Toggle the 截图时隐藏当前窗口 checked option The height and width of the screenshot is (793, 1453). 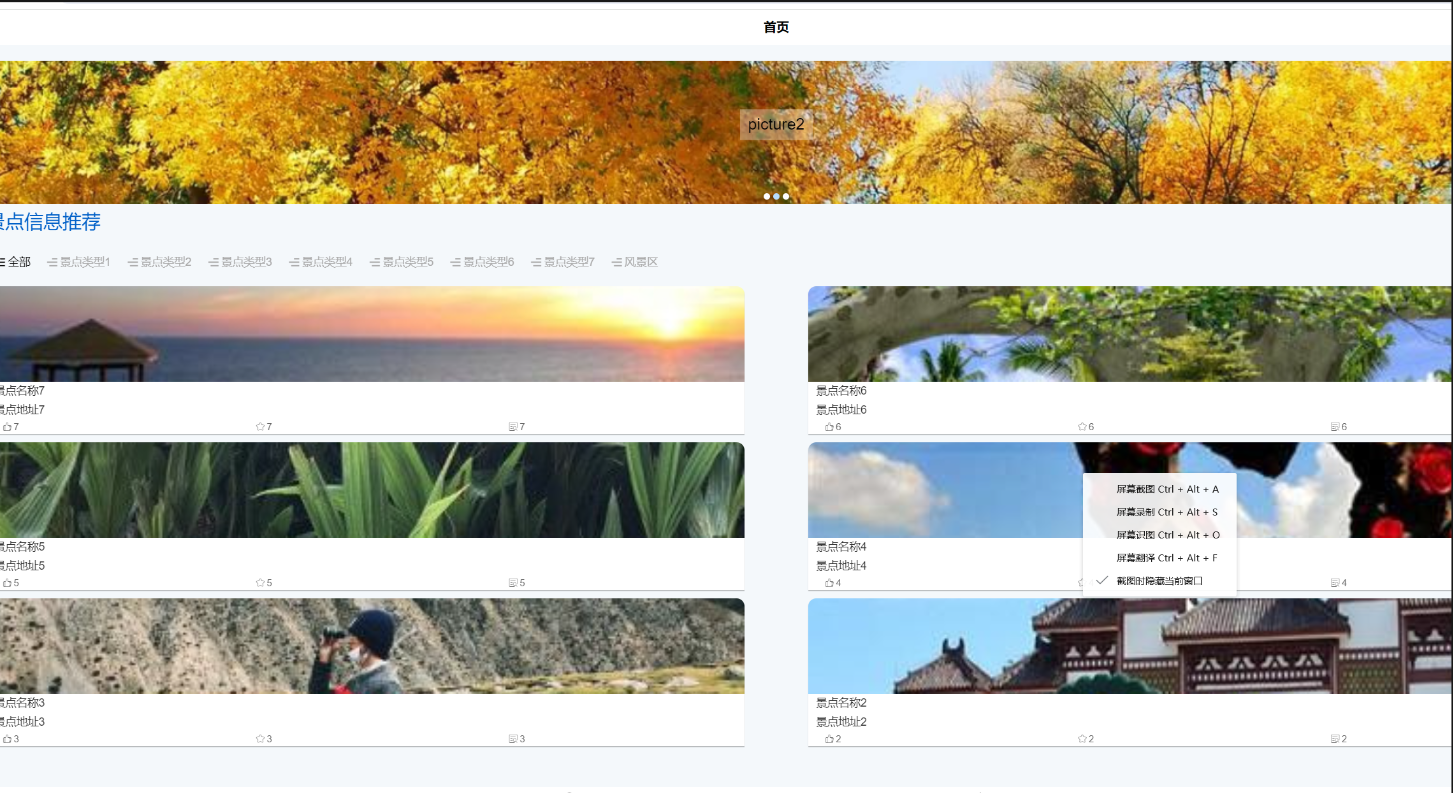pos(1159,581)
